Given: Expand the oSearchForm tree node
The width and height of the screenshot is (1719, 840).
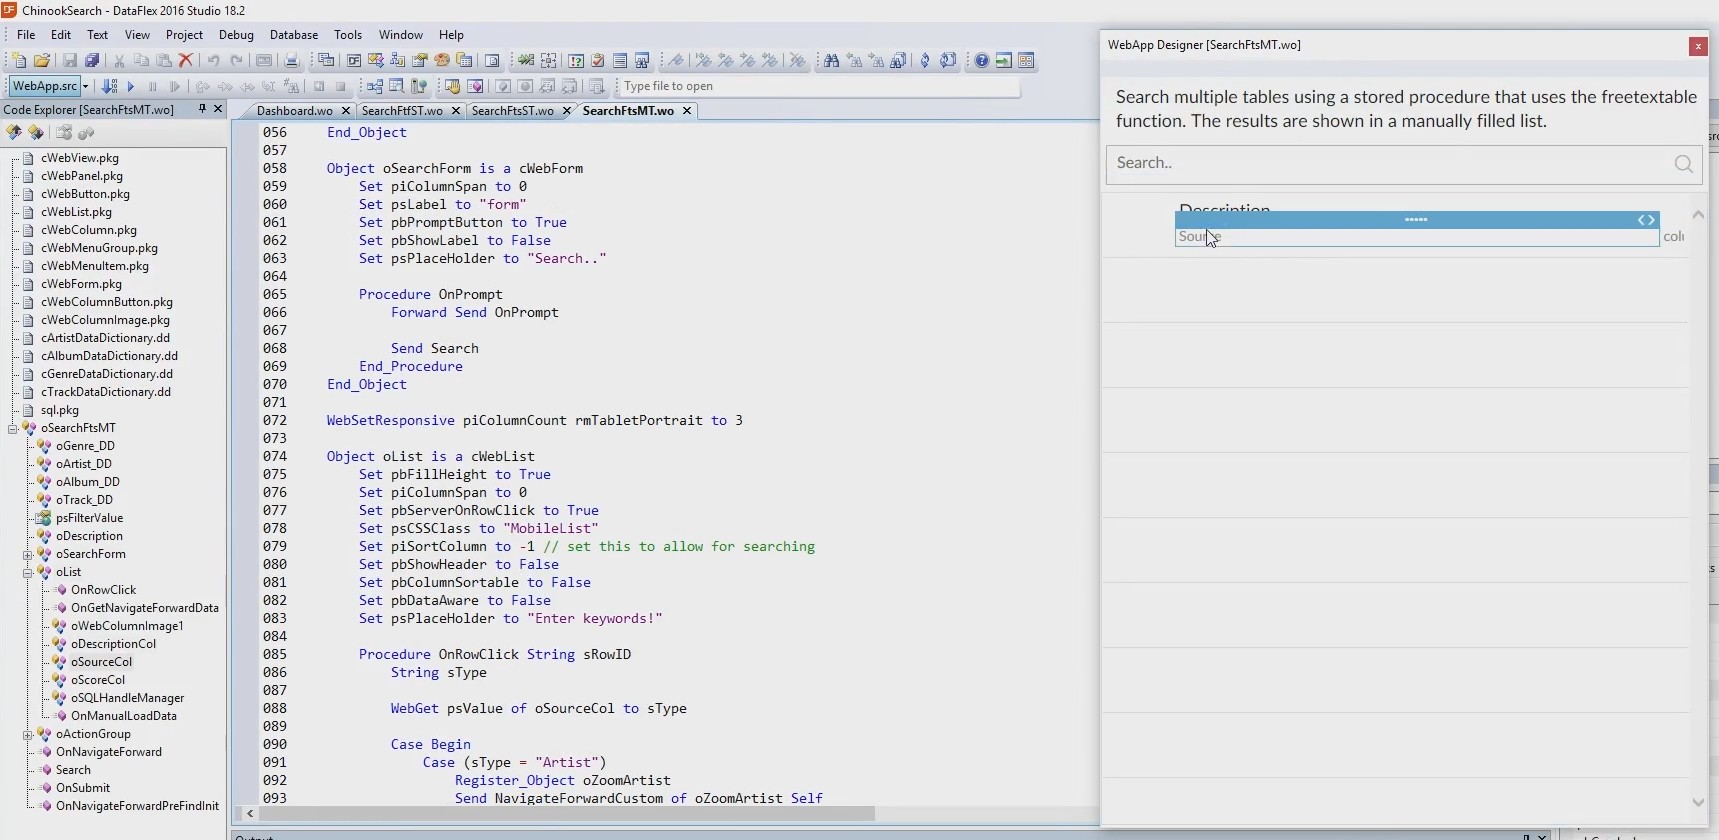Looking at the screenshot, I should pos(28,554).
